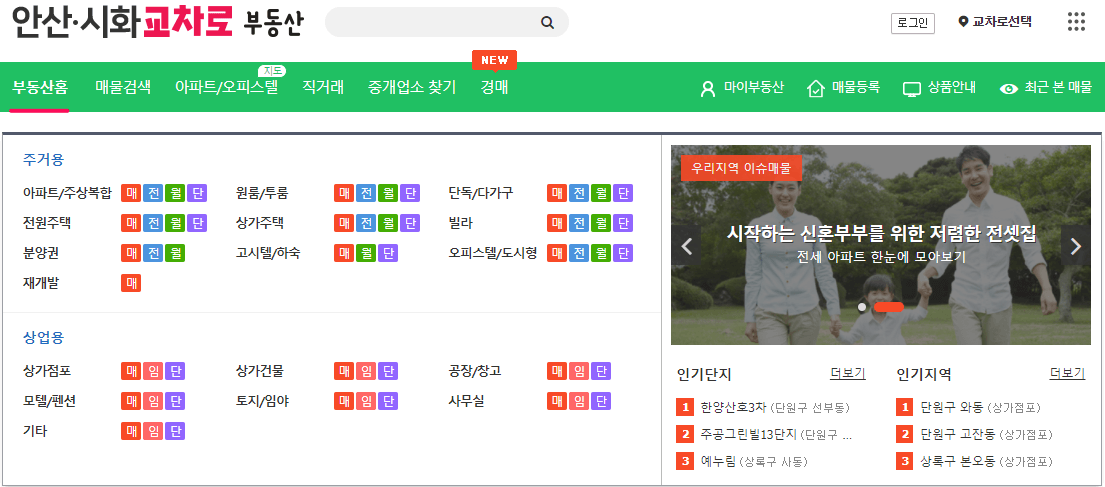Click 더보기 next to 인기지역
Screen dimensions: 1105x487
tap(1067, 374)
